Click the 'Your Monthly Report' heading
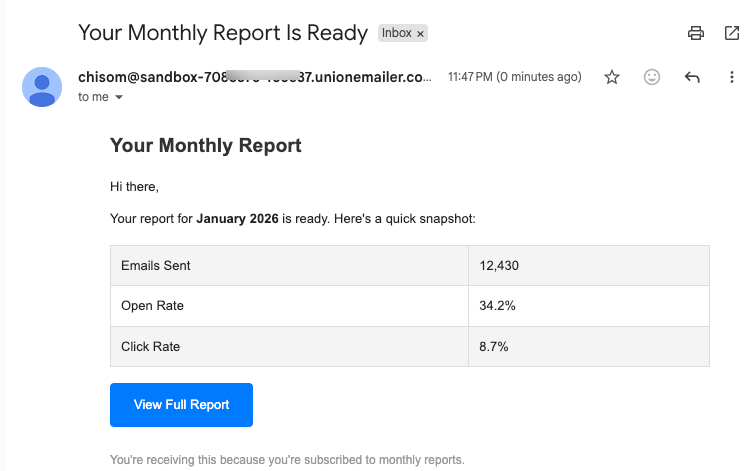This screenshot has height=471, width=756. pyautogui.click(x=205, y=146)
